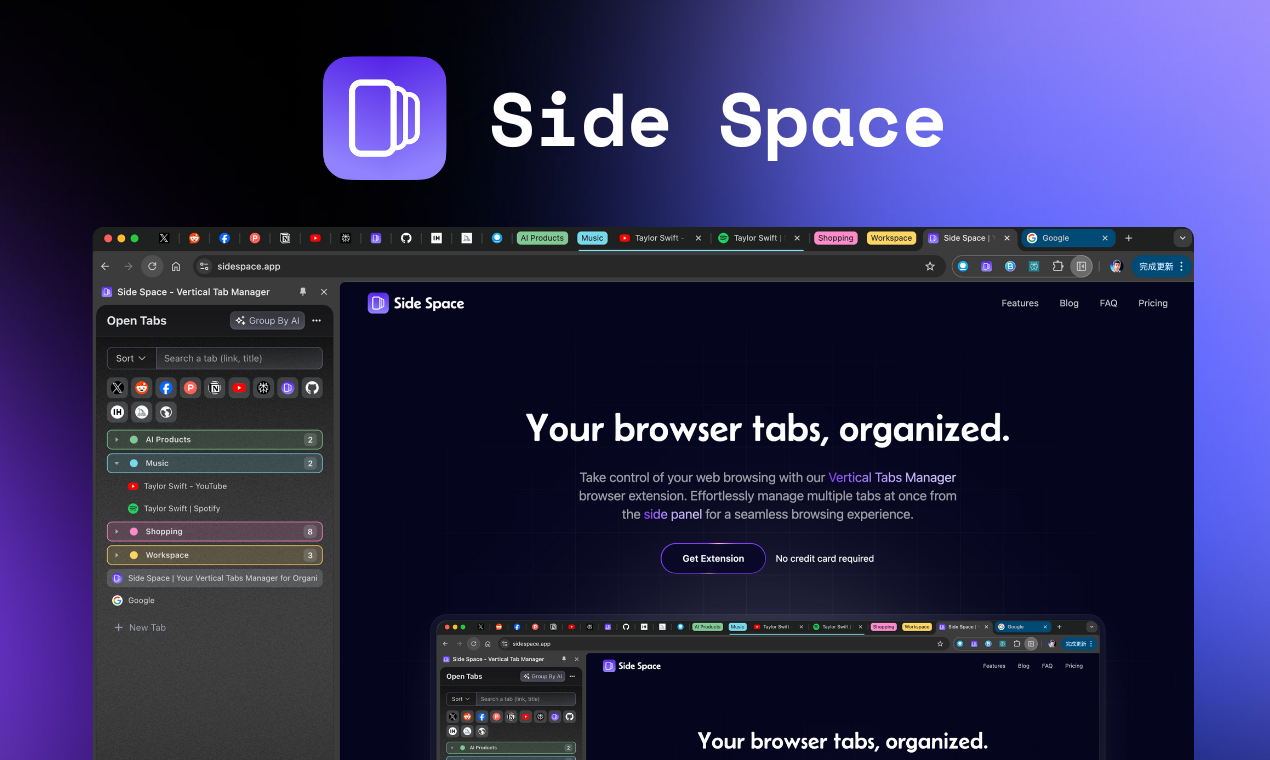Click the sidespace.app address bar

click(568, 266)
